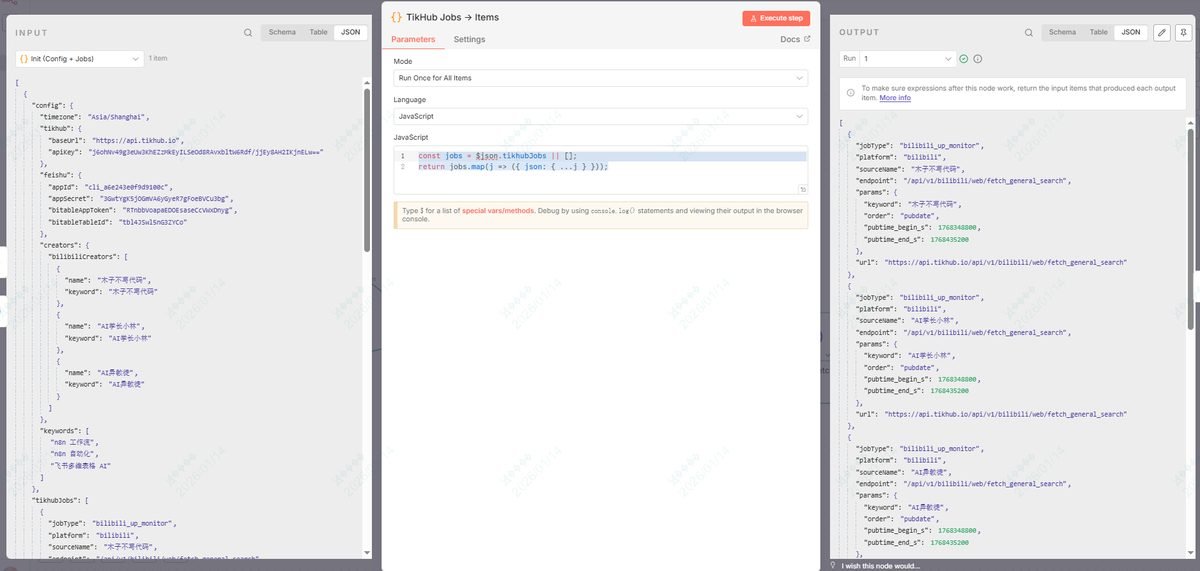Click the info icon in output hint banner

pos(851,92)
